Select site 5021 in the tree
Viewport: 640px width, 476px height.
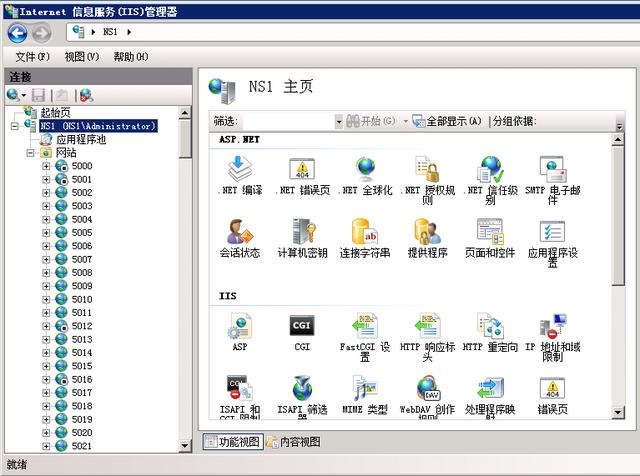pos(82,446)
